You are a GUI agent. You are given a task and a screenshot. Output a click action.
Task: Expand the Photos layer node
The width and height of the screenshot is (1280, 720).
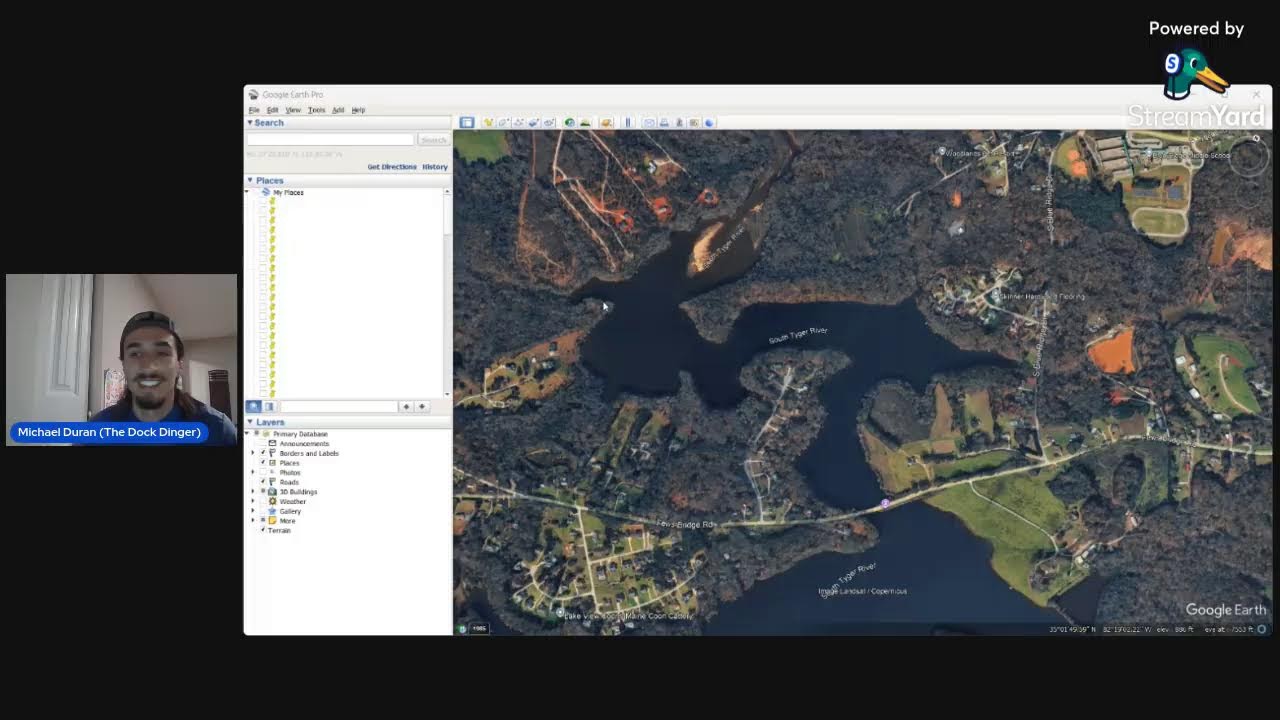pos(253,473)
